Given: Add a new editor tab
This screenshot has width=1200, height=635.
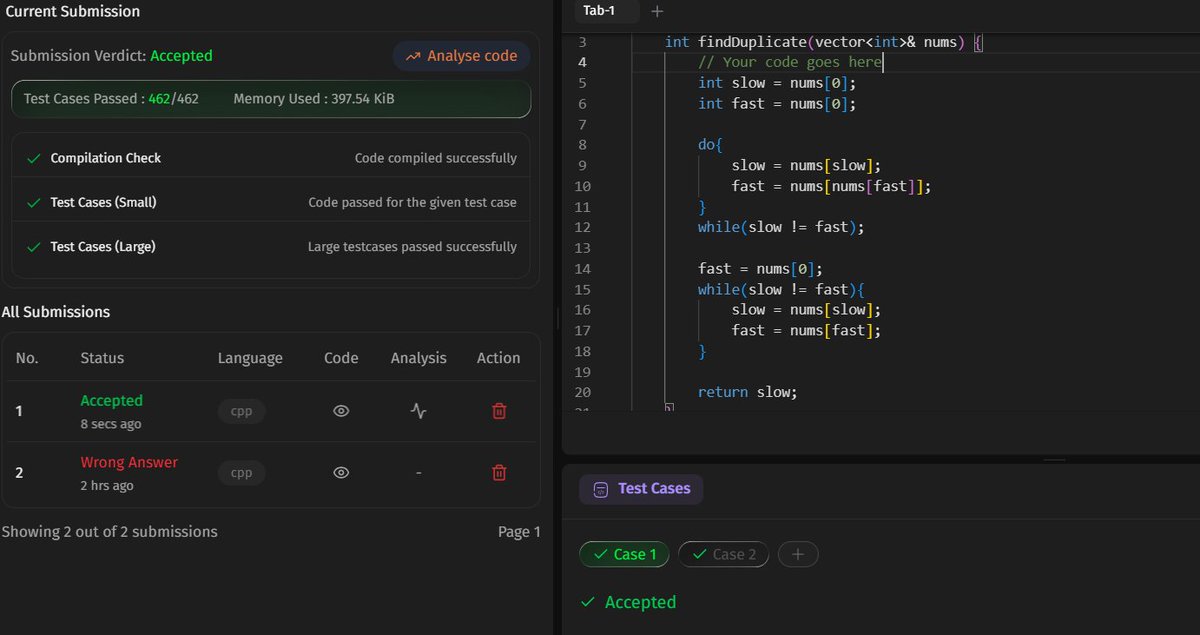Looking at the screenshot, I should pos(657,11).
